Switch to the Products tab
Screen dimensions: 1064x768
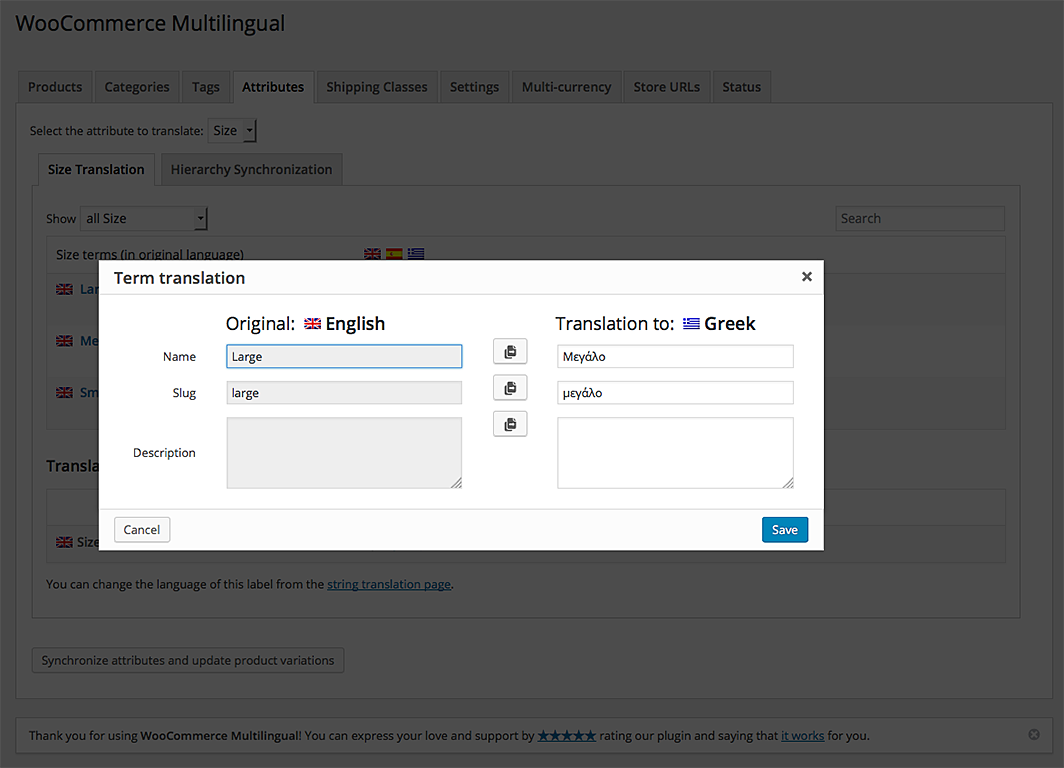point(55,87)
